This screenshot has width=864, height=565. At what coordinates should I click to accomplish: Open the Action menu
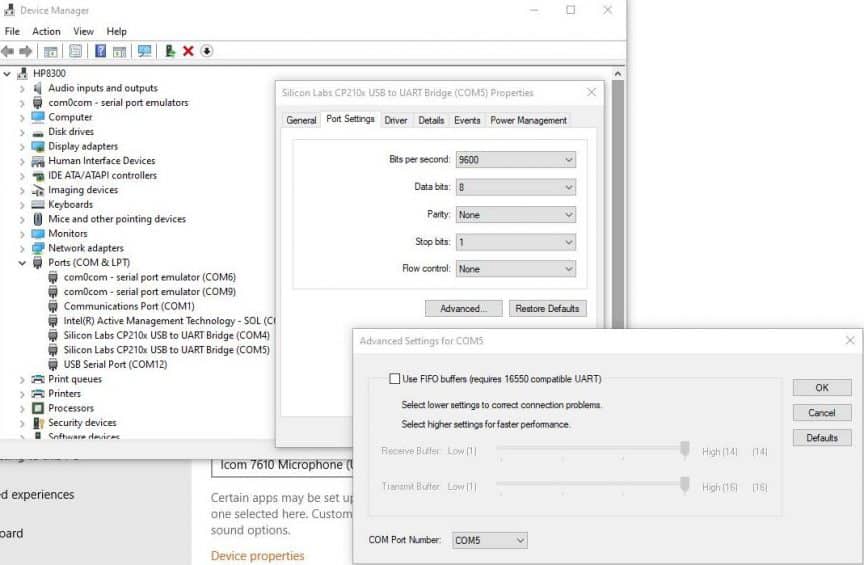pos(46,31)
